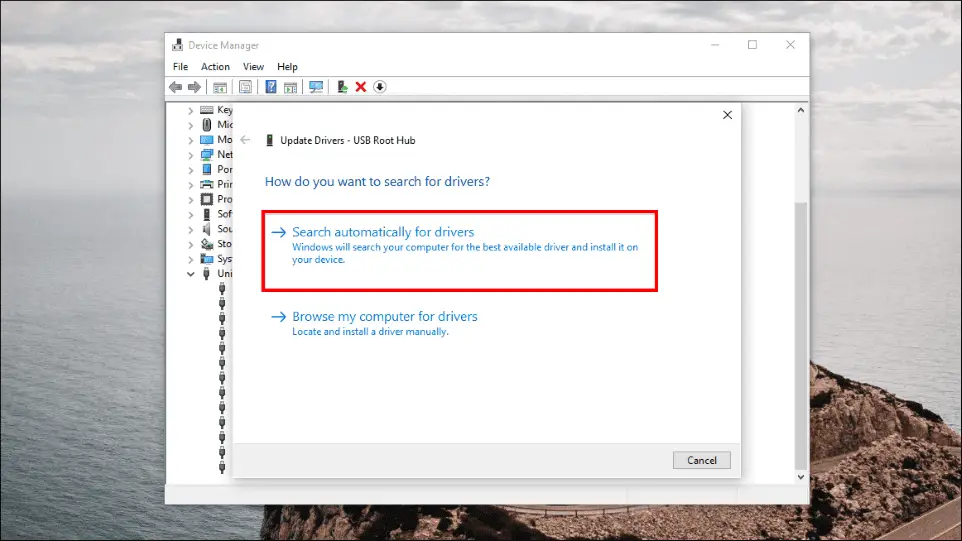Click the scrollbar down arrow
The height and width of the screenshot is (541, 962).
tap(801, 477)
